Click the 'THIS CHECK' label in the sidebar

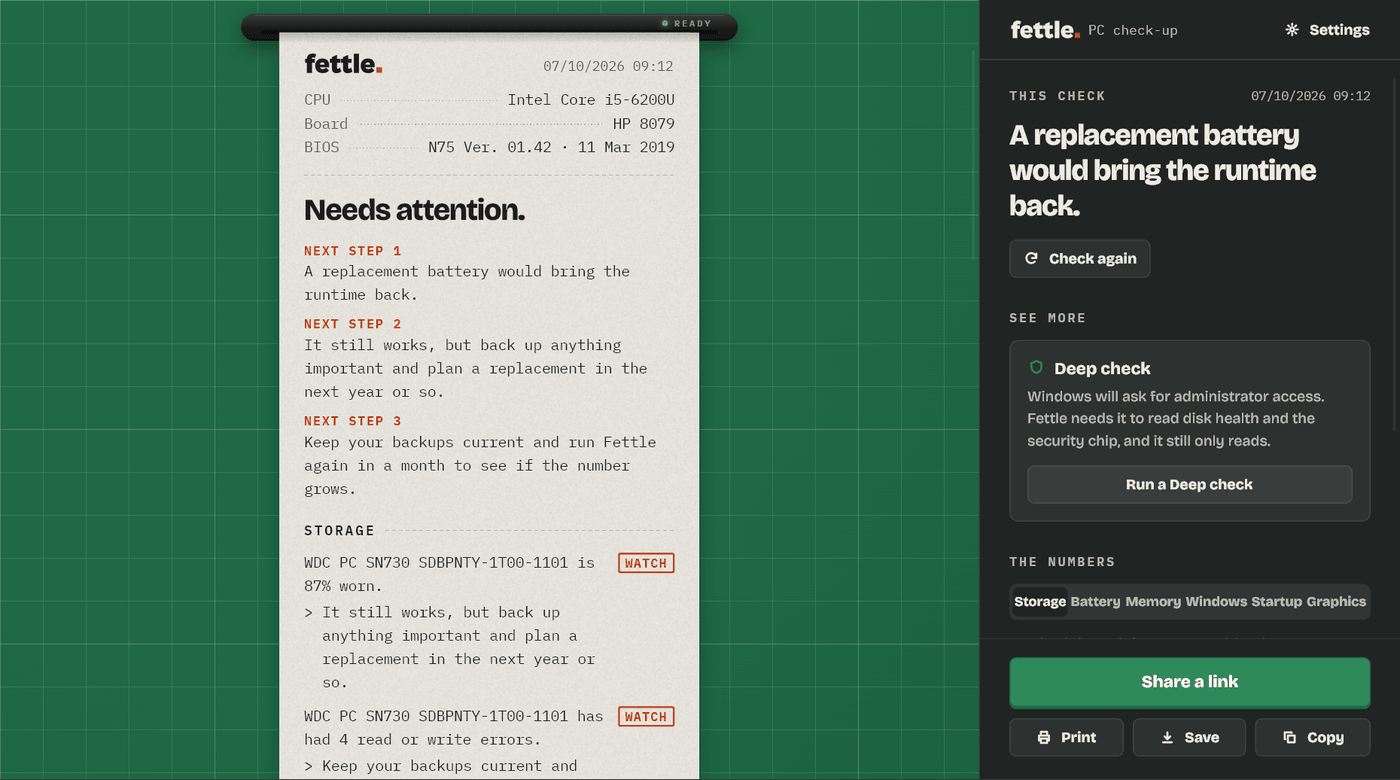(x=1058, y=96)
